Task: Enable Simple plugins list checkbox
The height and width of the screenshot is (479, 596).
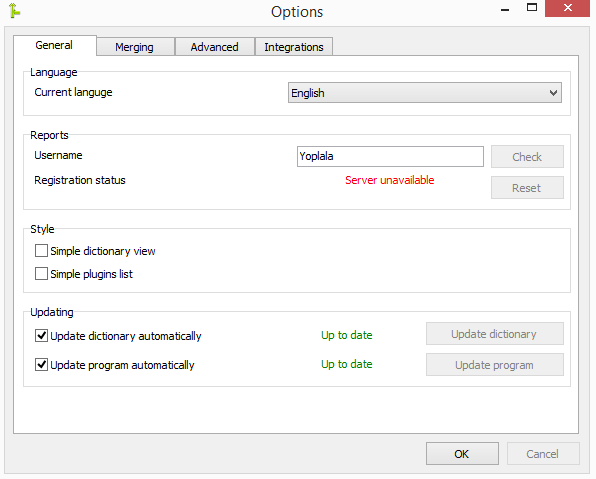Action: tap(41, 274)
